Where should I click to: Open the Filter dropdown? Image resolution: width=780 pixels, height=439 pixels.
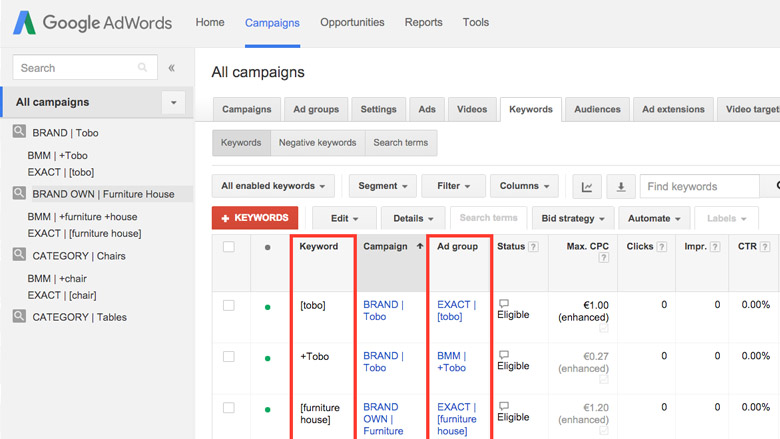[x=453, y=186]
